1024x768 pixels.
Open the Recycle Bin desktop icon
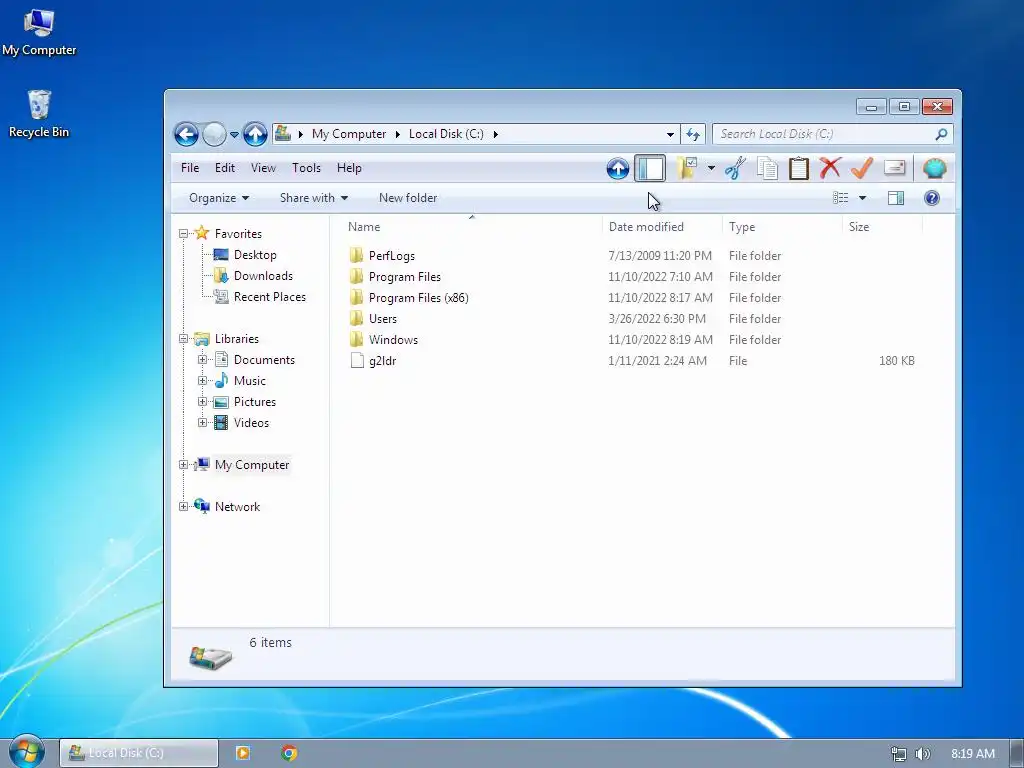click(x=39, y=114)
